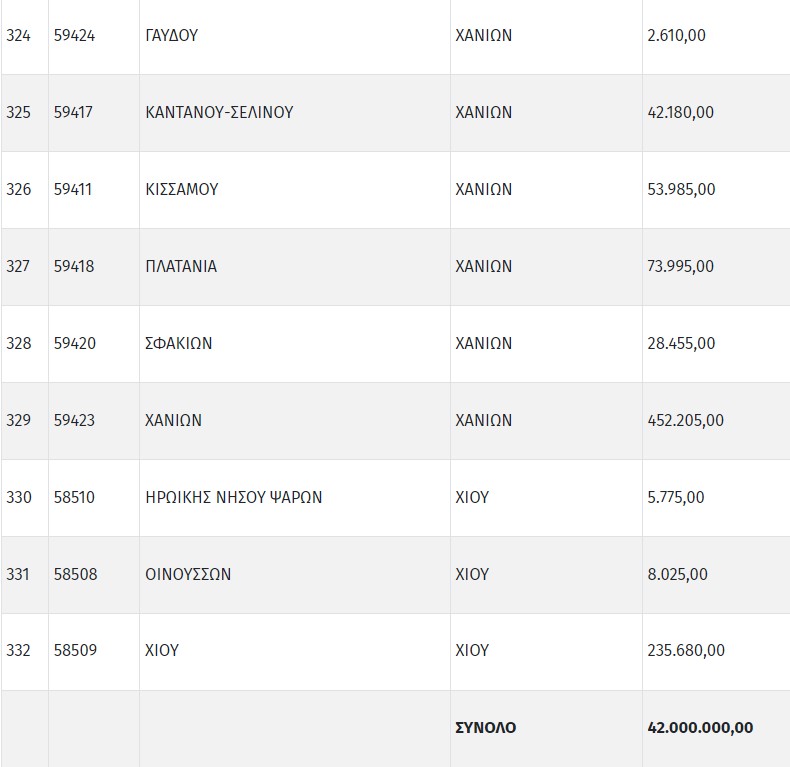The image size is (790, 767).
Task: Select ΗΡΩΙΚΗΣ ΝΗΣΟΥ ΨΑΡΩΝ cell
Action: coord(233,498)
